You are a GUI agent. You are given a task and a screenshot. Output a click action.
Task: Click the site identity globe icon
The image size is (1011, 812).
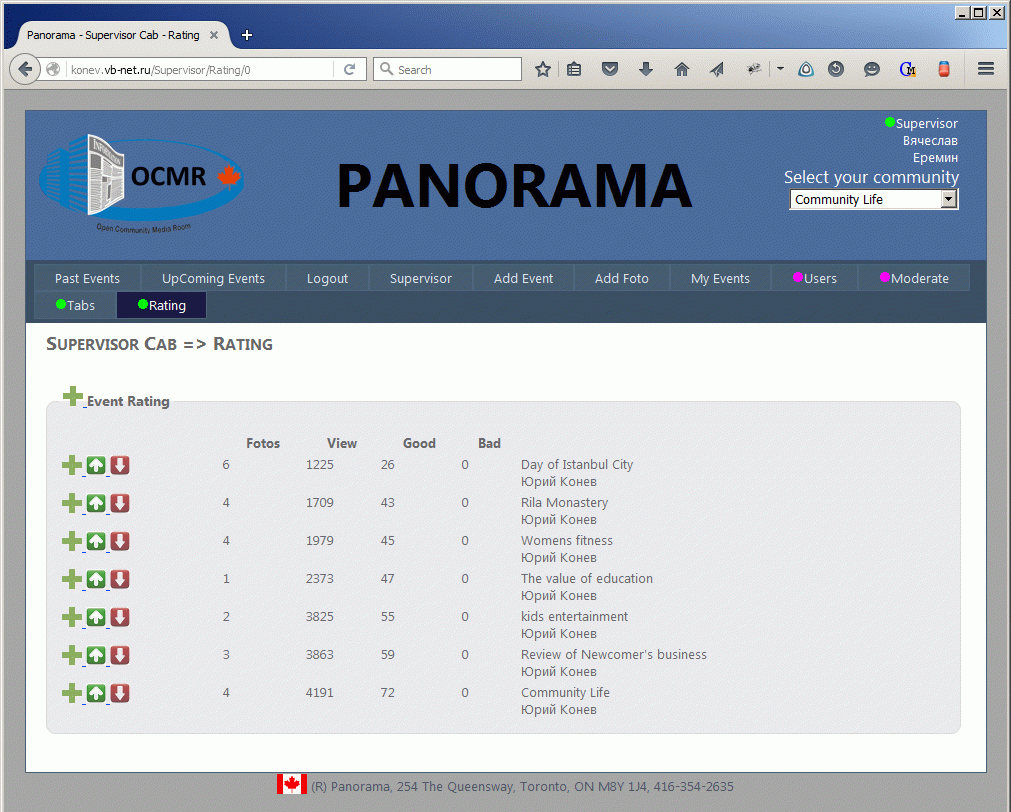tap(53, 69)
